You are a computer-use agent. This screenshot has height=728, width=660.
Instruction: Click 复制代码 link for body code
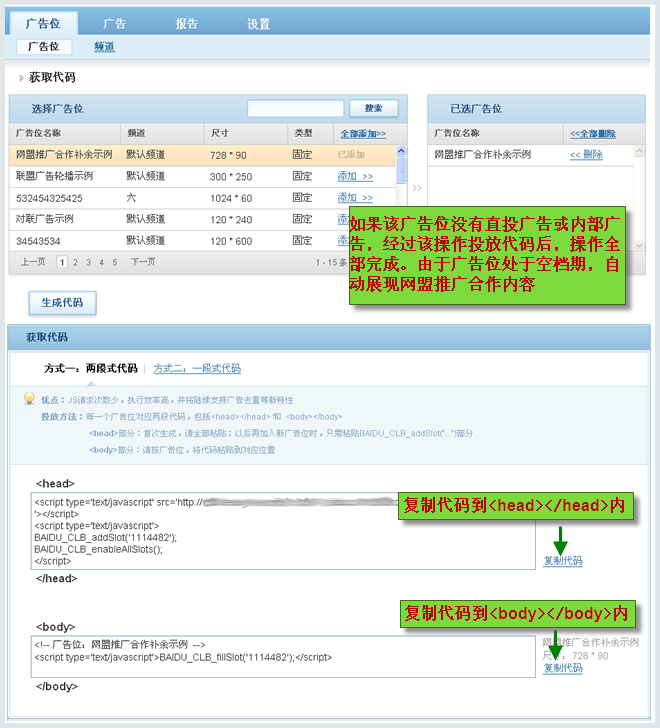pos(563,668)
